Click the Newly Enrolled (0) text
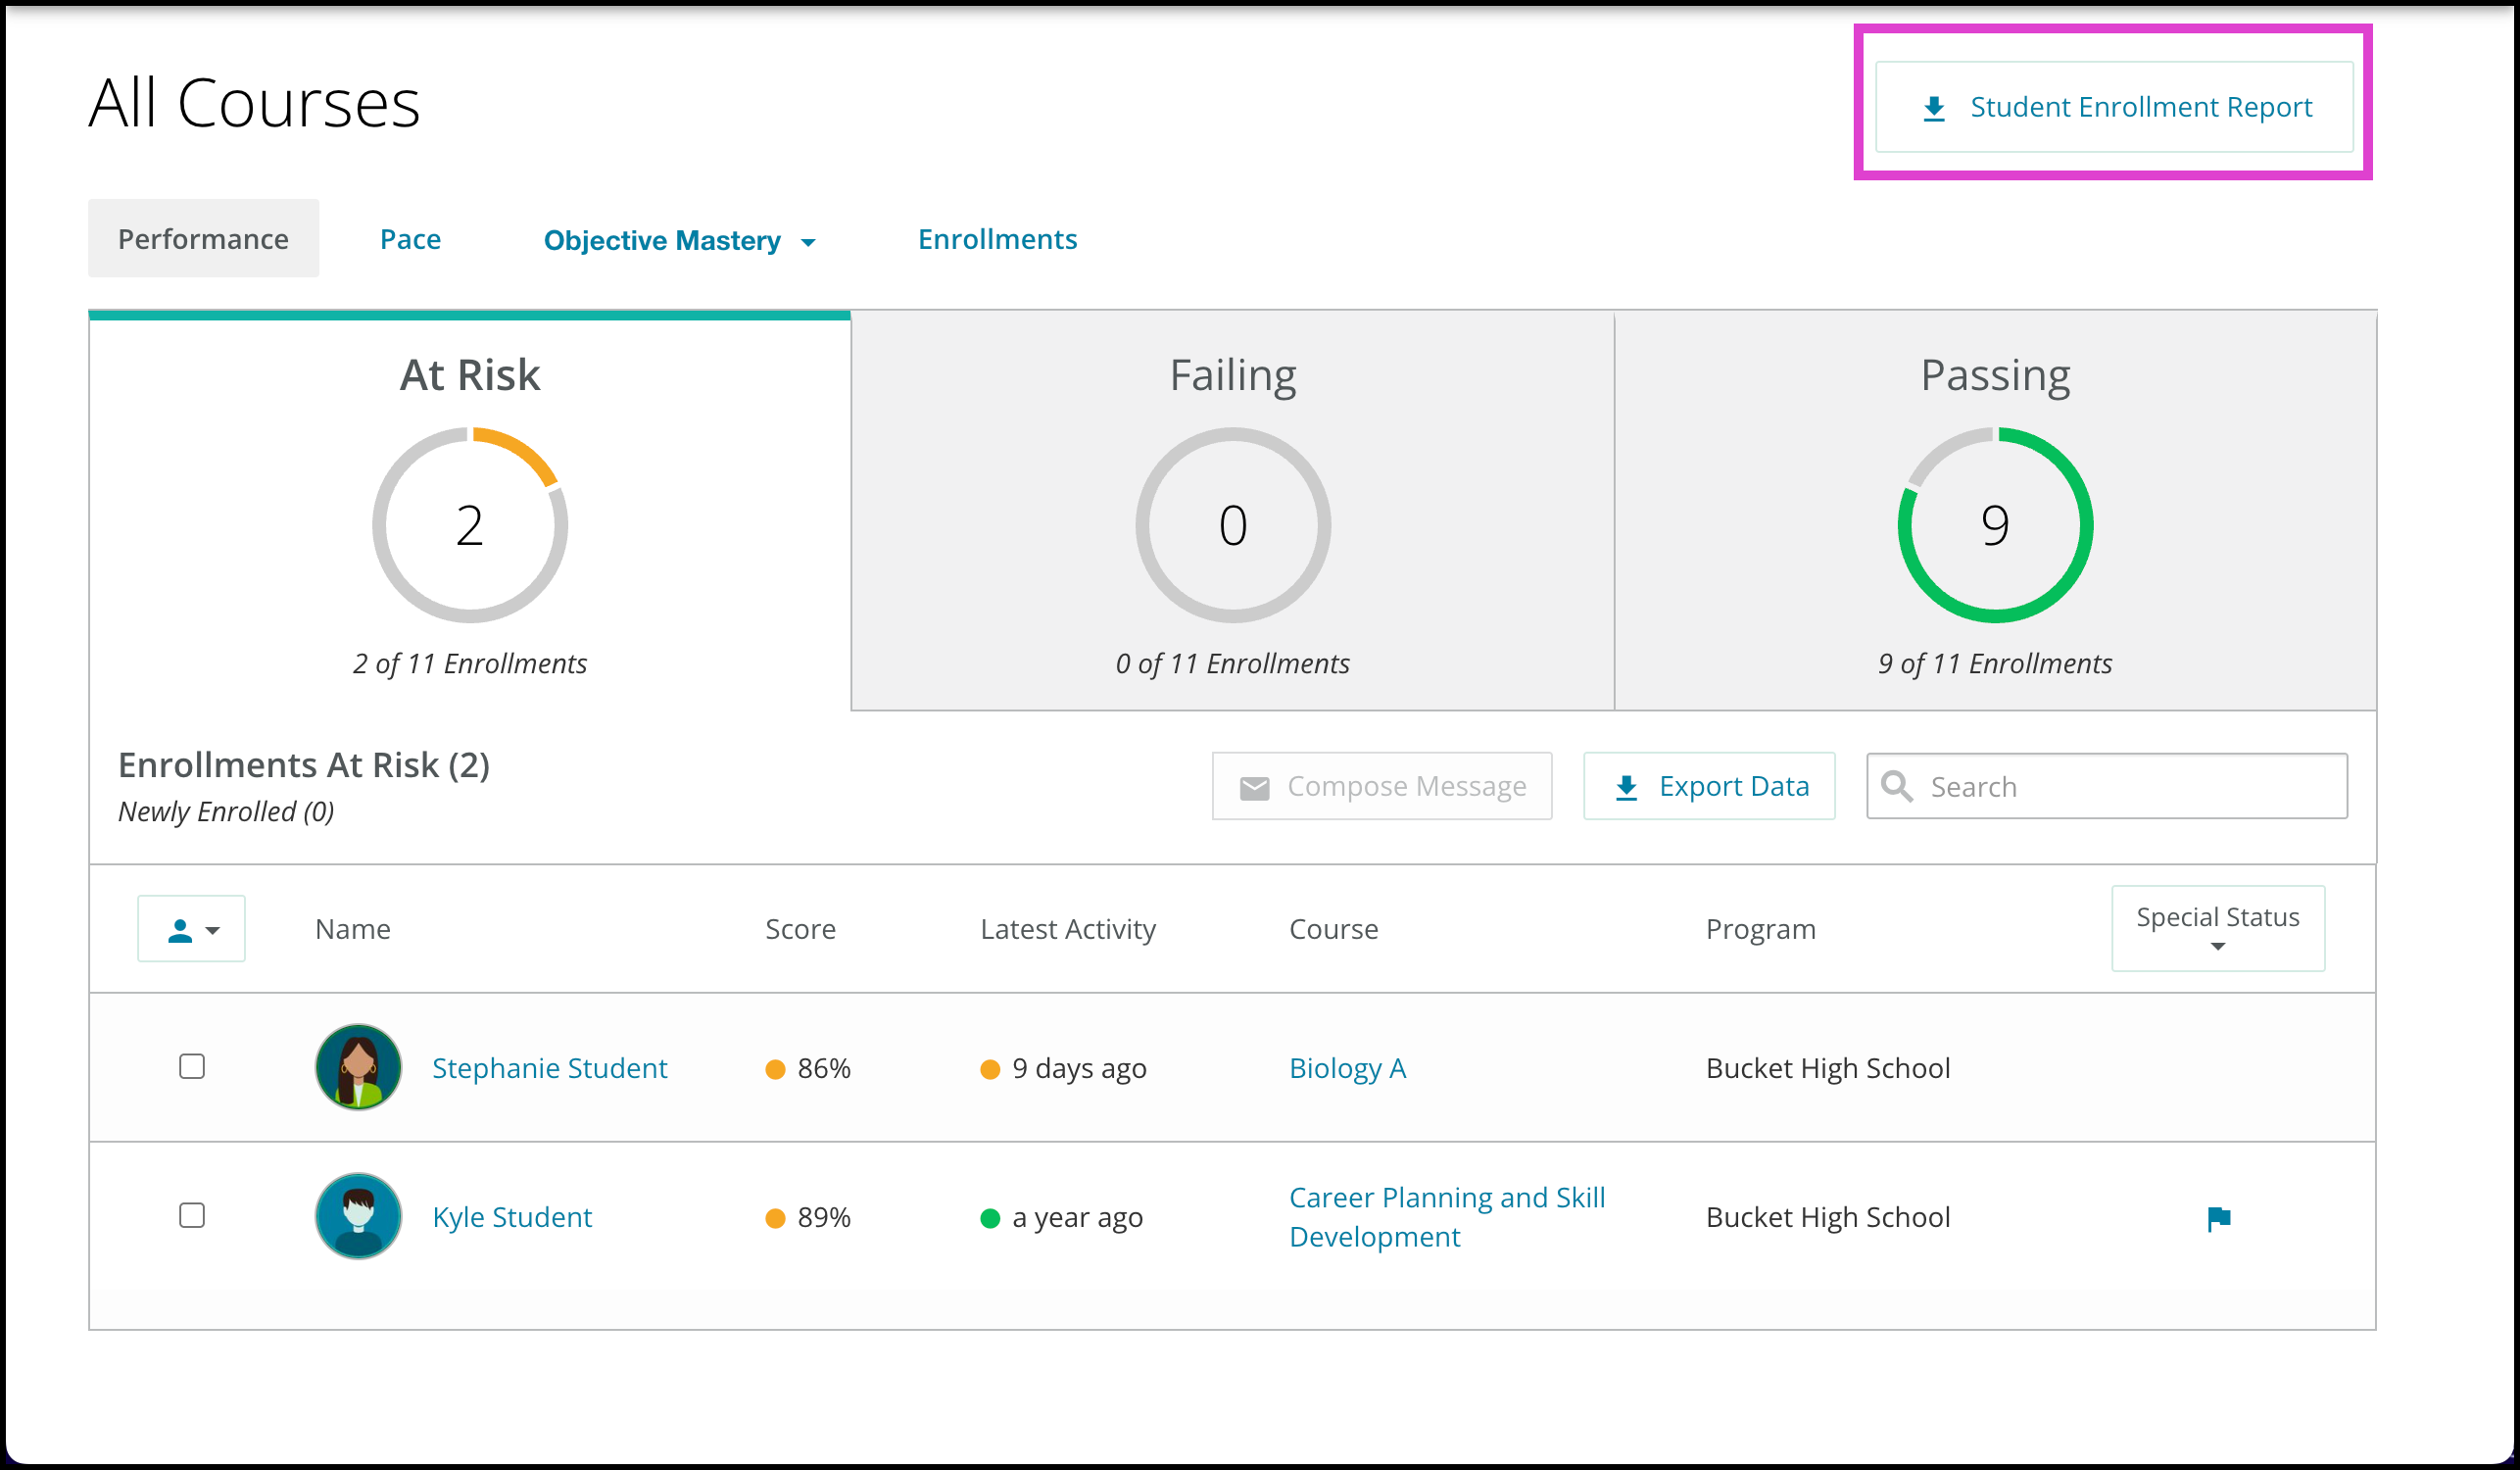Screen dimensions: 2520x1470 pyautogui.click(x=226, y=811)
